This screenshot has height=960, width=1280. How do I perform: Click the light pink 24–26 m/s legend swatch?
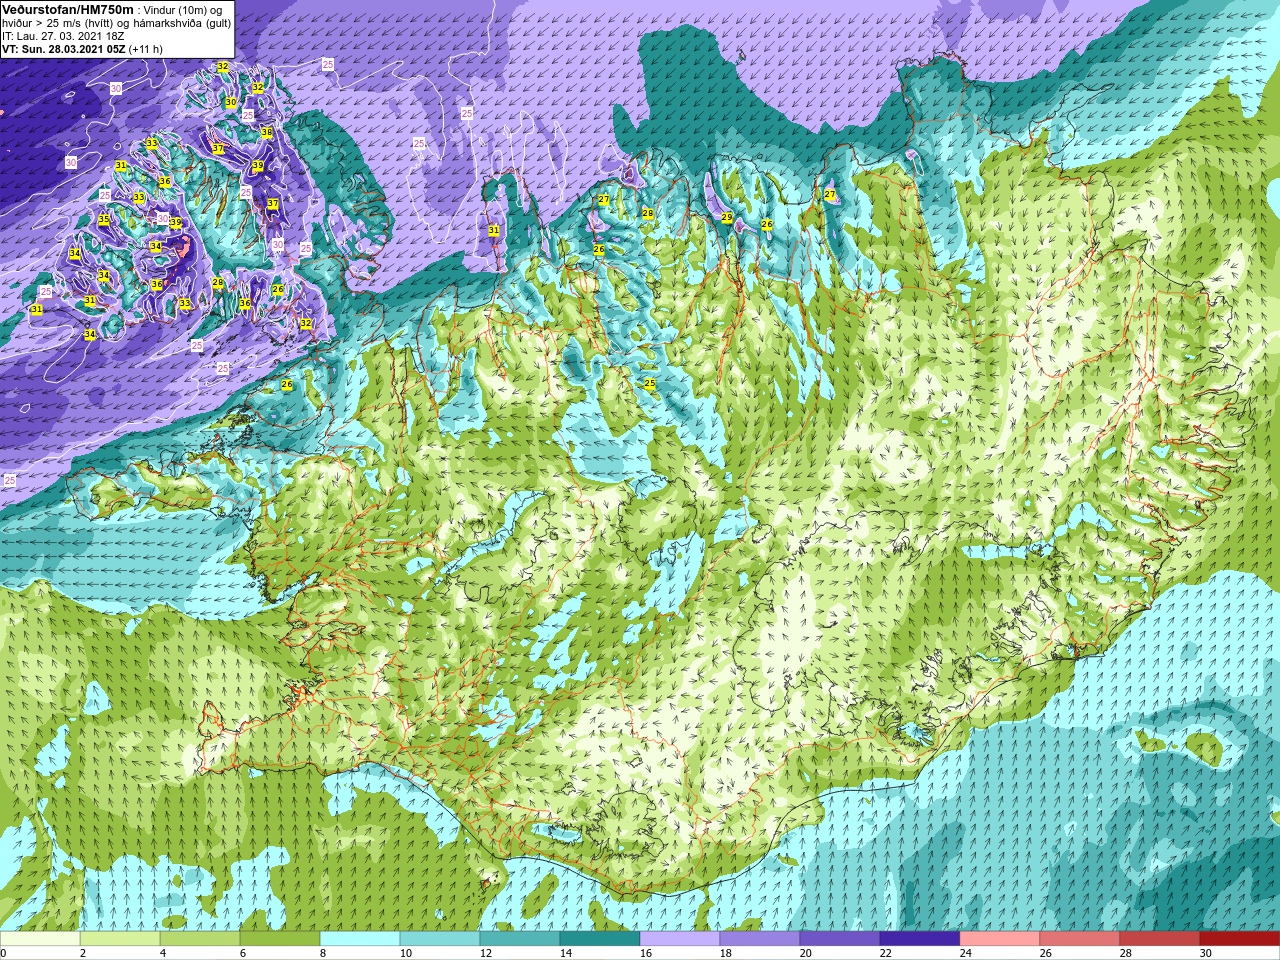click(x=1000, y=939)
